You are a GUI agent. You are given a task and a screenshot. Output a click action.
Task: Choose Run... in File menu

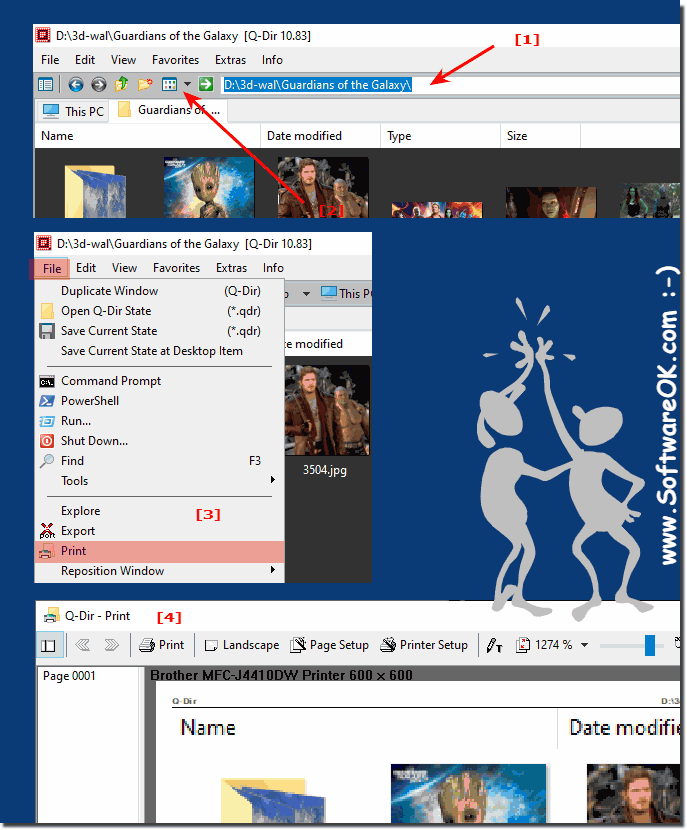[159, 421]
